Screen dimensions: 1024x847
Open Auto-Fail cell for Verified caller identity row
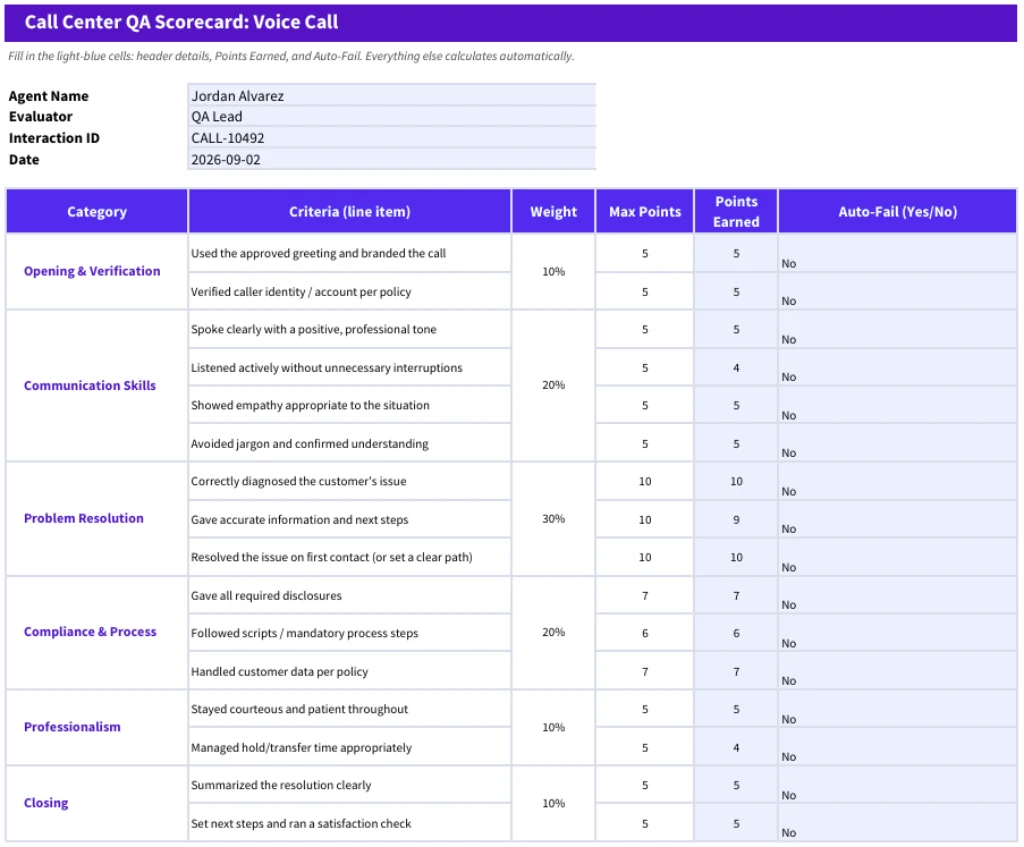[x=897, y=291]
